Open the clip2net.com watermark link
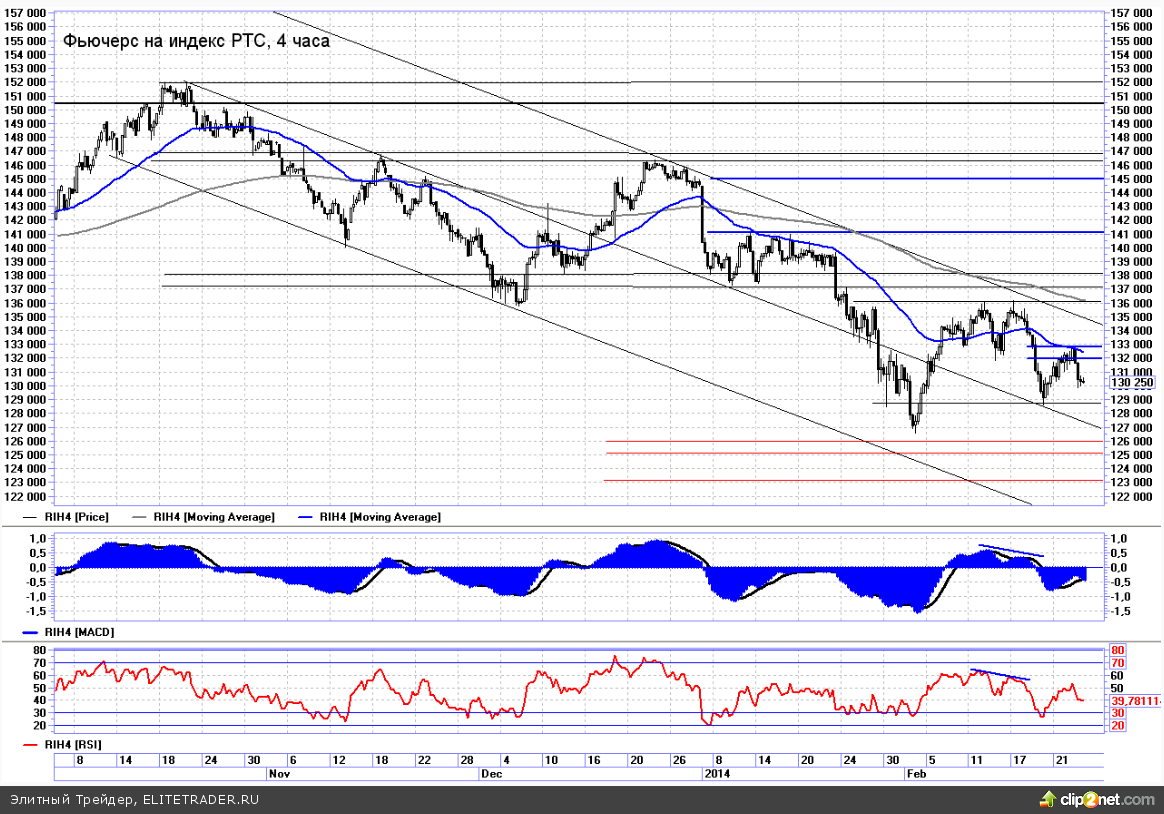1164x814 pixels. point(1101,800)
